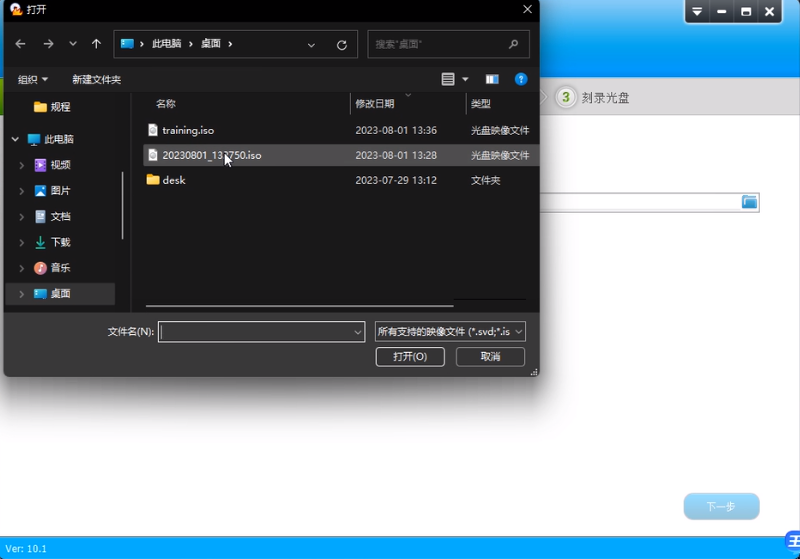
Task: Open the help question mark icon
Action: coord(521,79)
